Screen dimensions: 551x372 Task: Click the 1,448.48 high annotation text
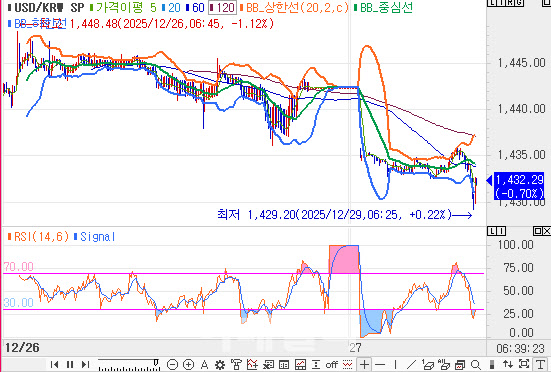pyautogui.click(x=171, y=24)
